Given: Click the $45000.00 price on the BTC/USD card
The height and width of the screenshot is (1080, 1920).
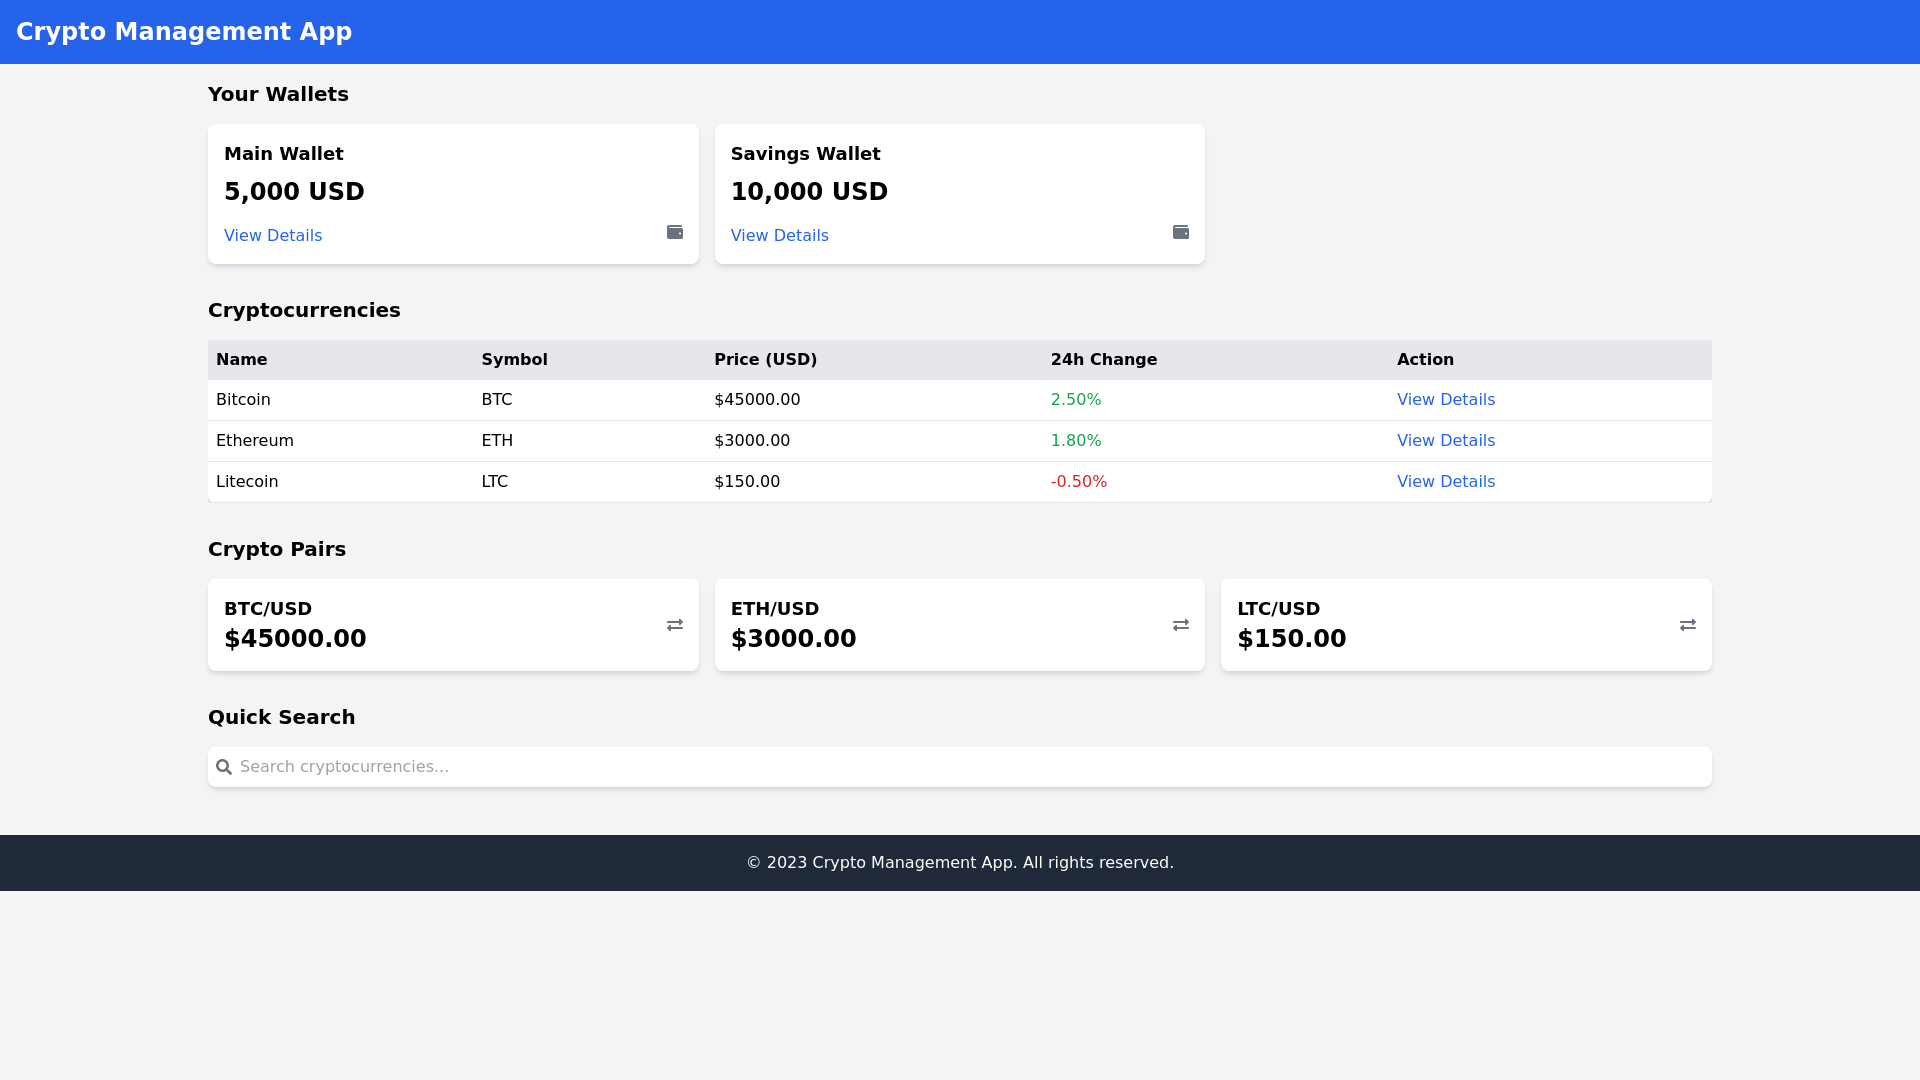Looking at the screenshot, I should click(295, 639).
